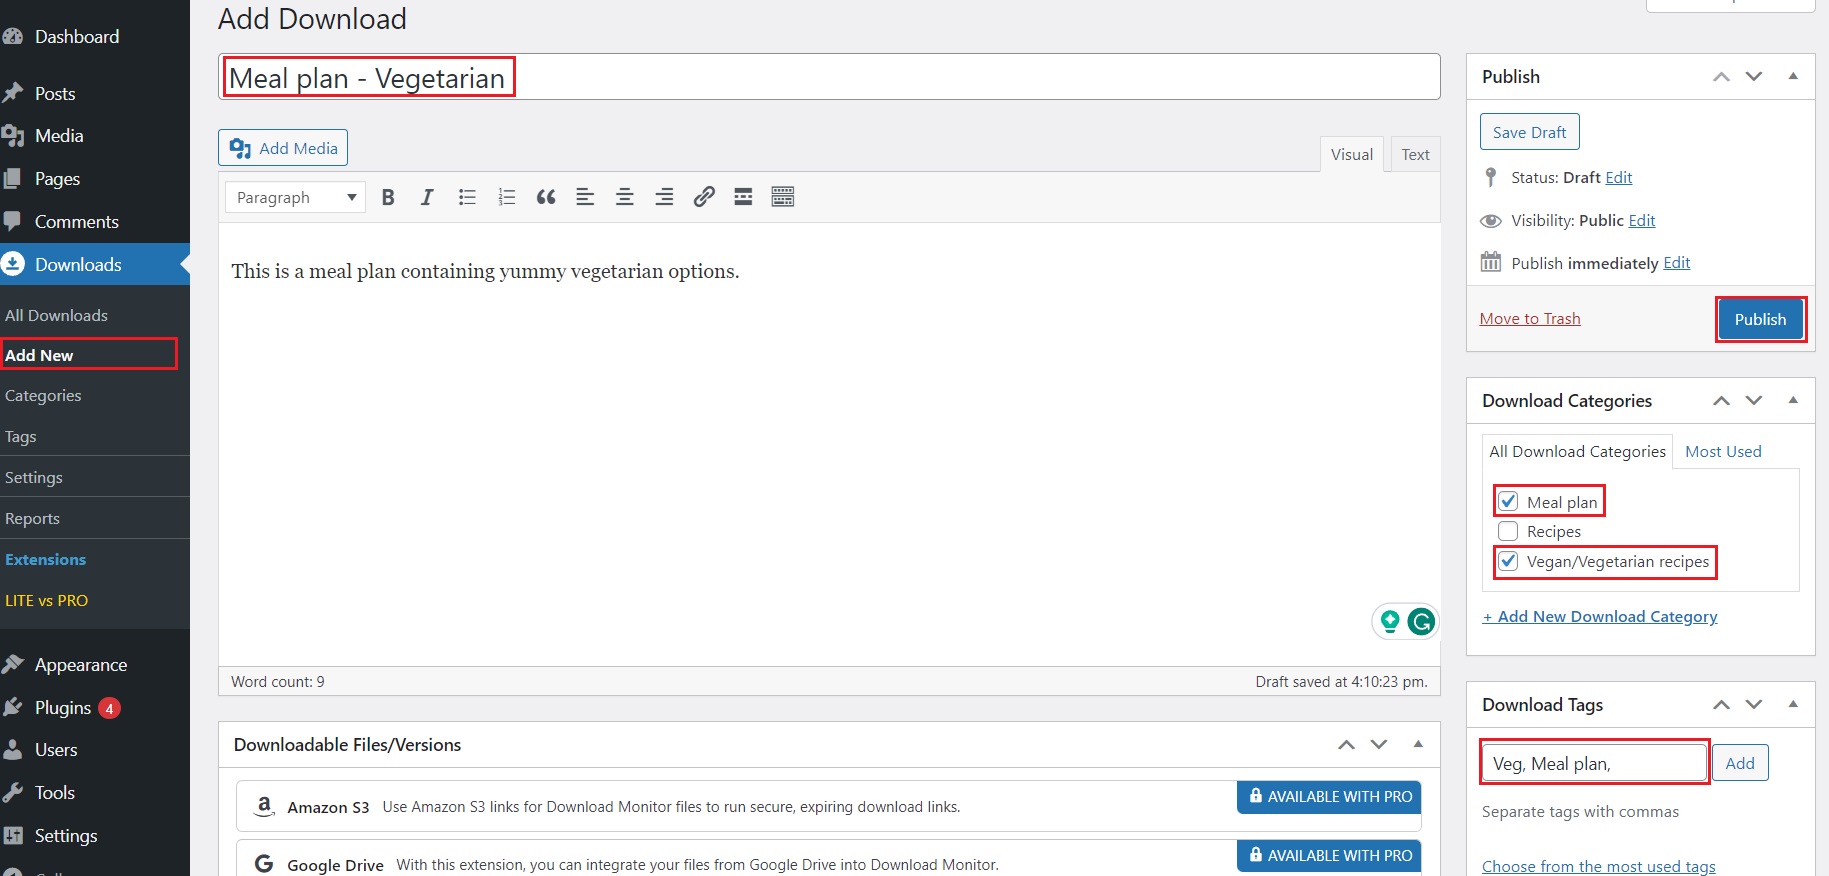Open the Most Used categories tab
Image resolution: width=1829 pixels, height=876 pixels.
point(1723,452)
